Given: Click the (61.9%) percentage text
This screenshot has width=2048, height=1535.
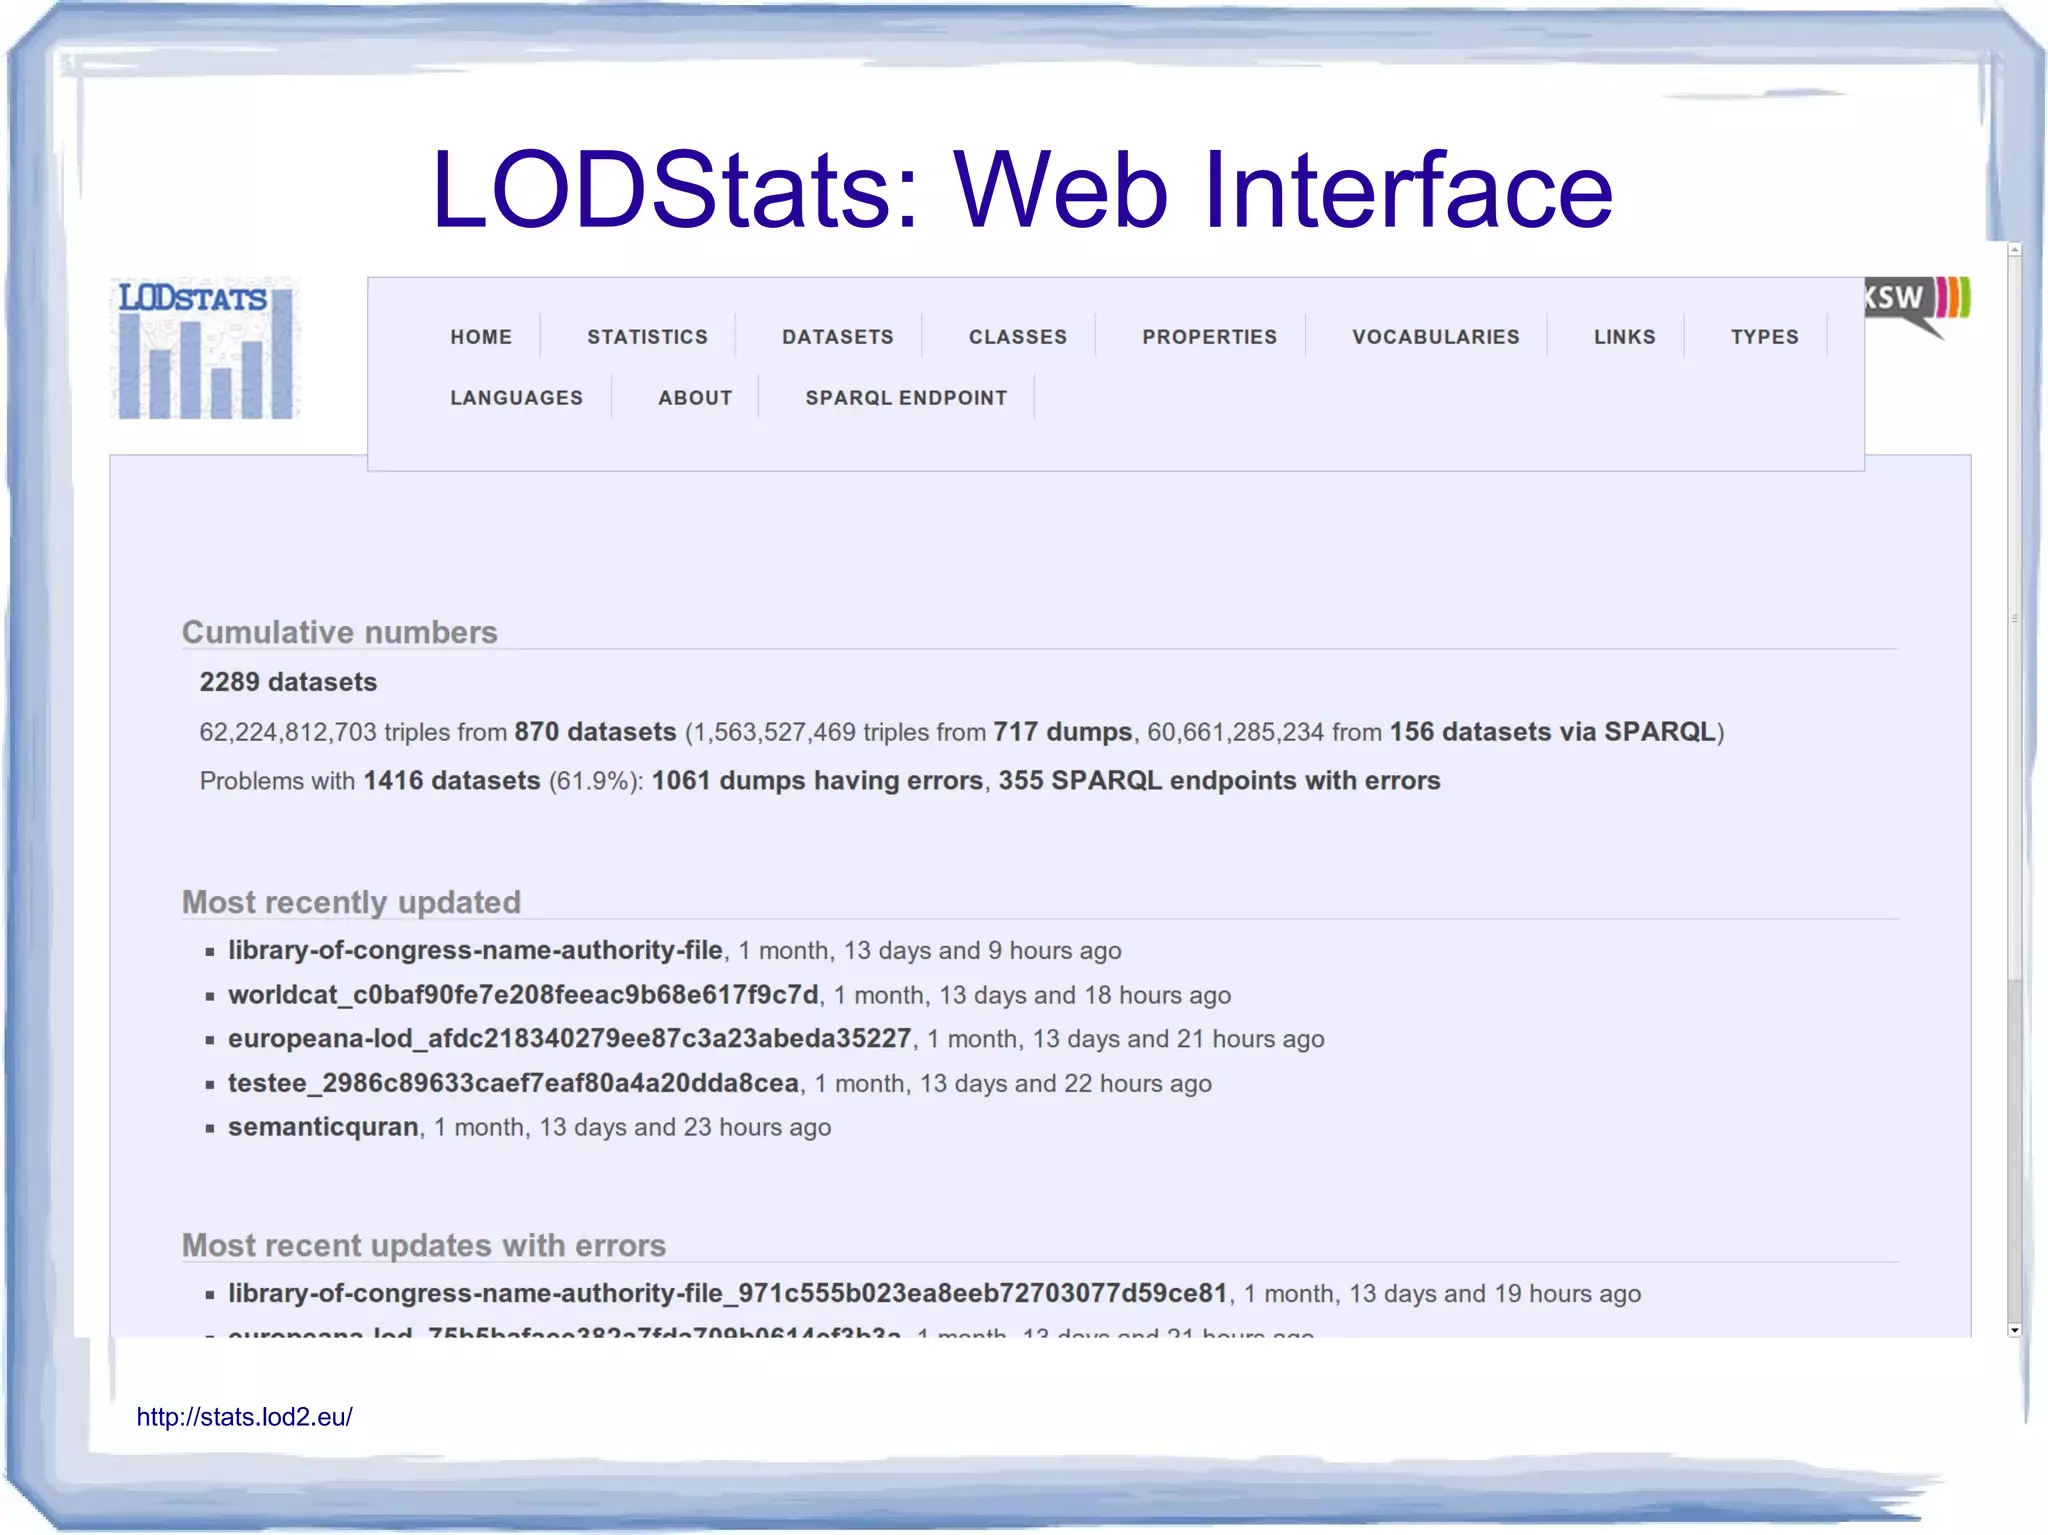Looking at the screenshot, I should pyautogui.click(x=596, y=781).
